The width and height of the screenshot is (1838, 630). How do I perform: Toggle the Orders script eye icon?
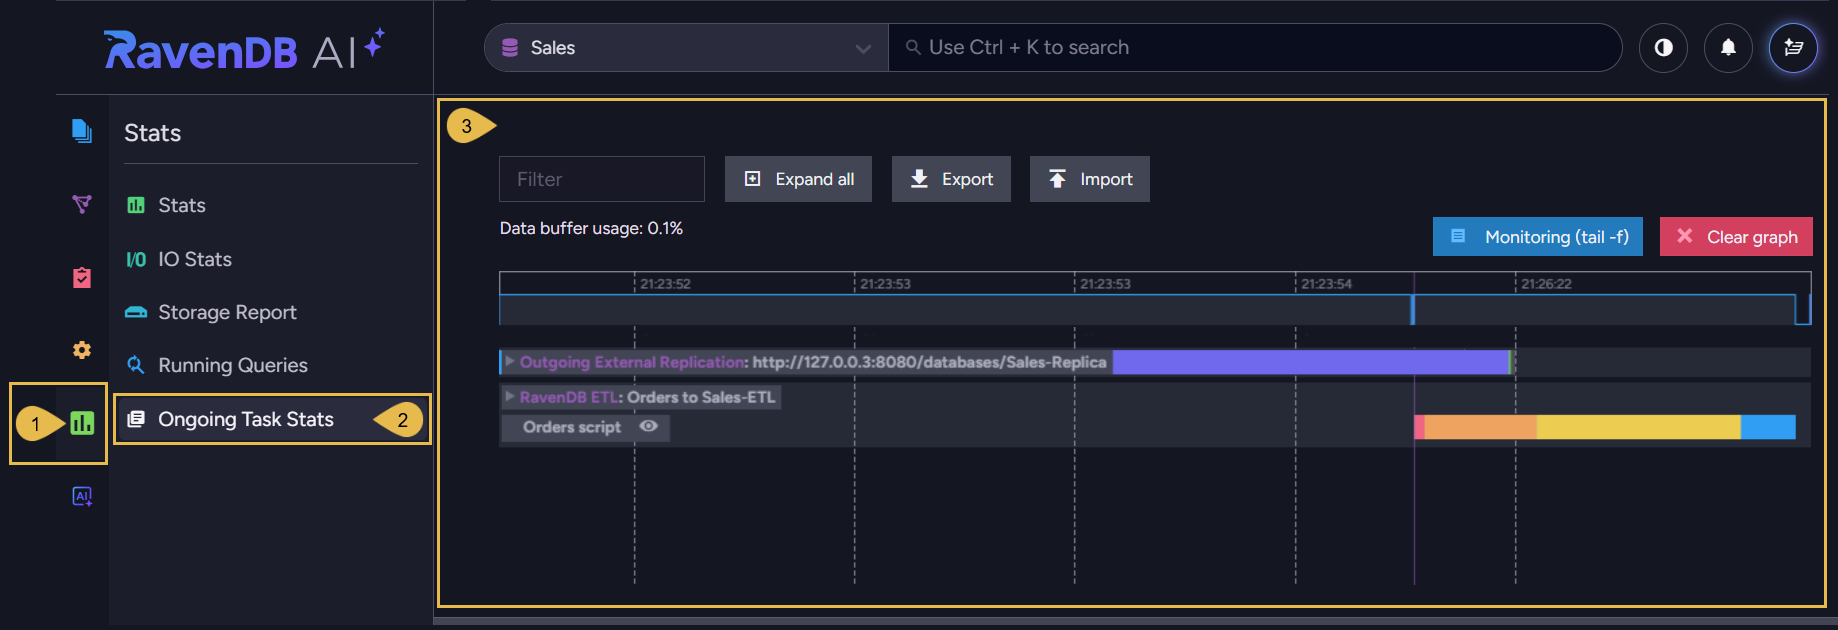click(x=649, y=426)
